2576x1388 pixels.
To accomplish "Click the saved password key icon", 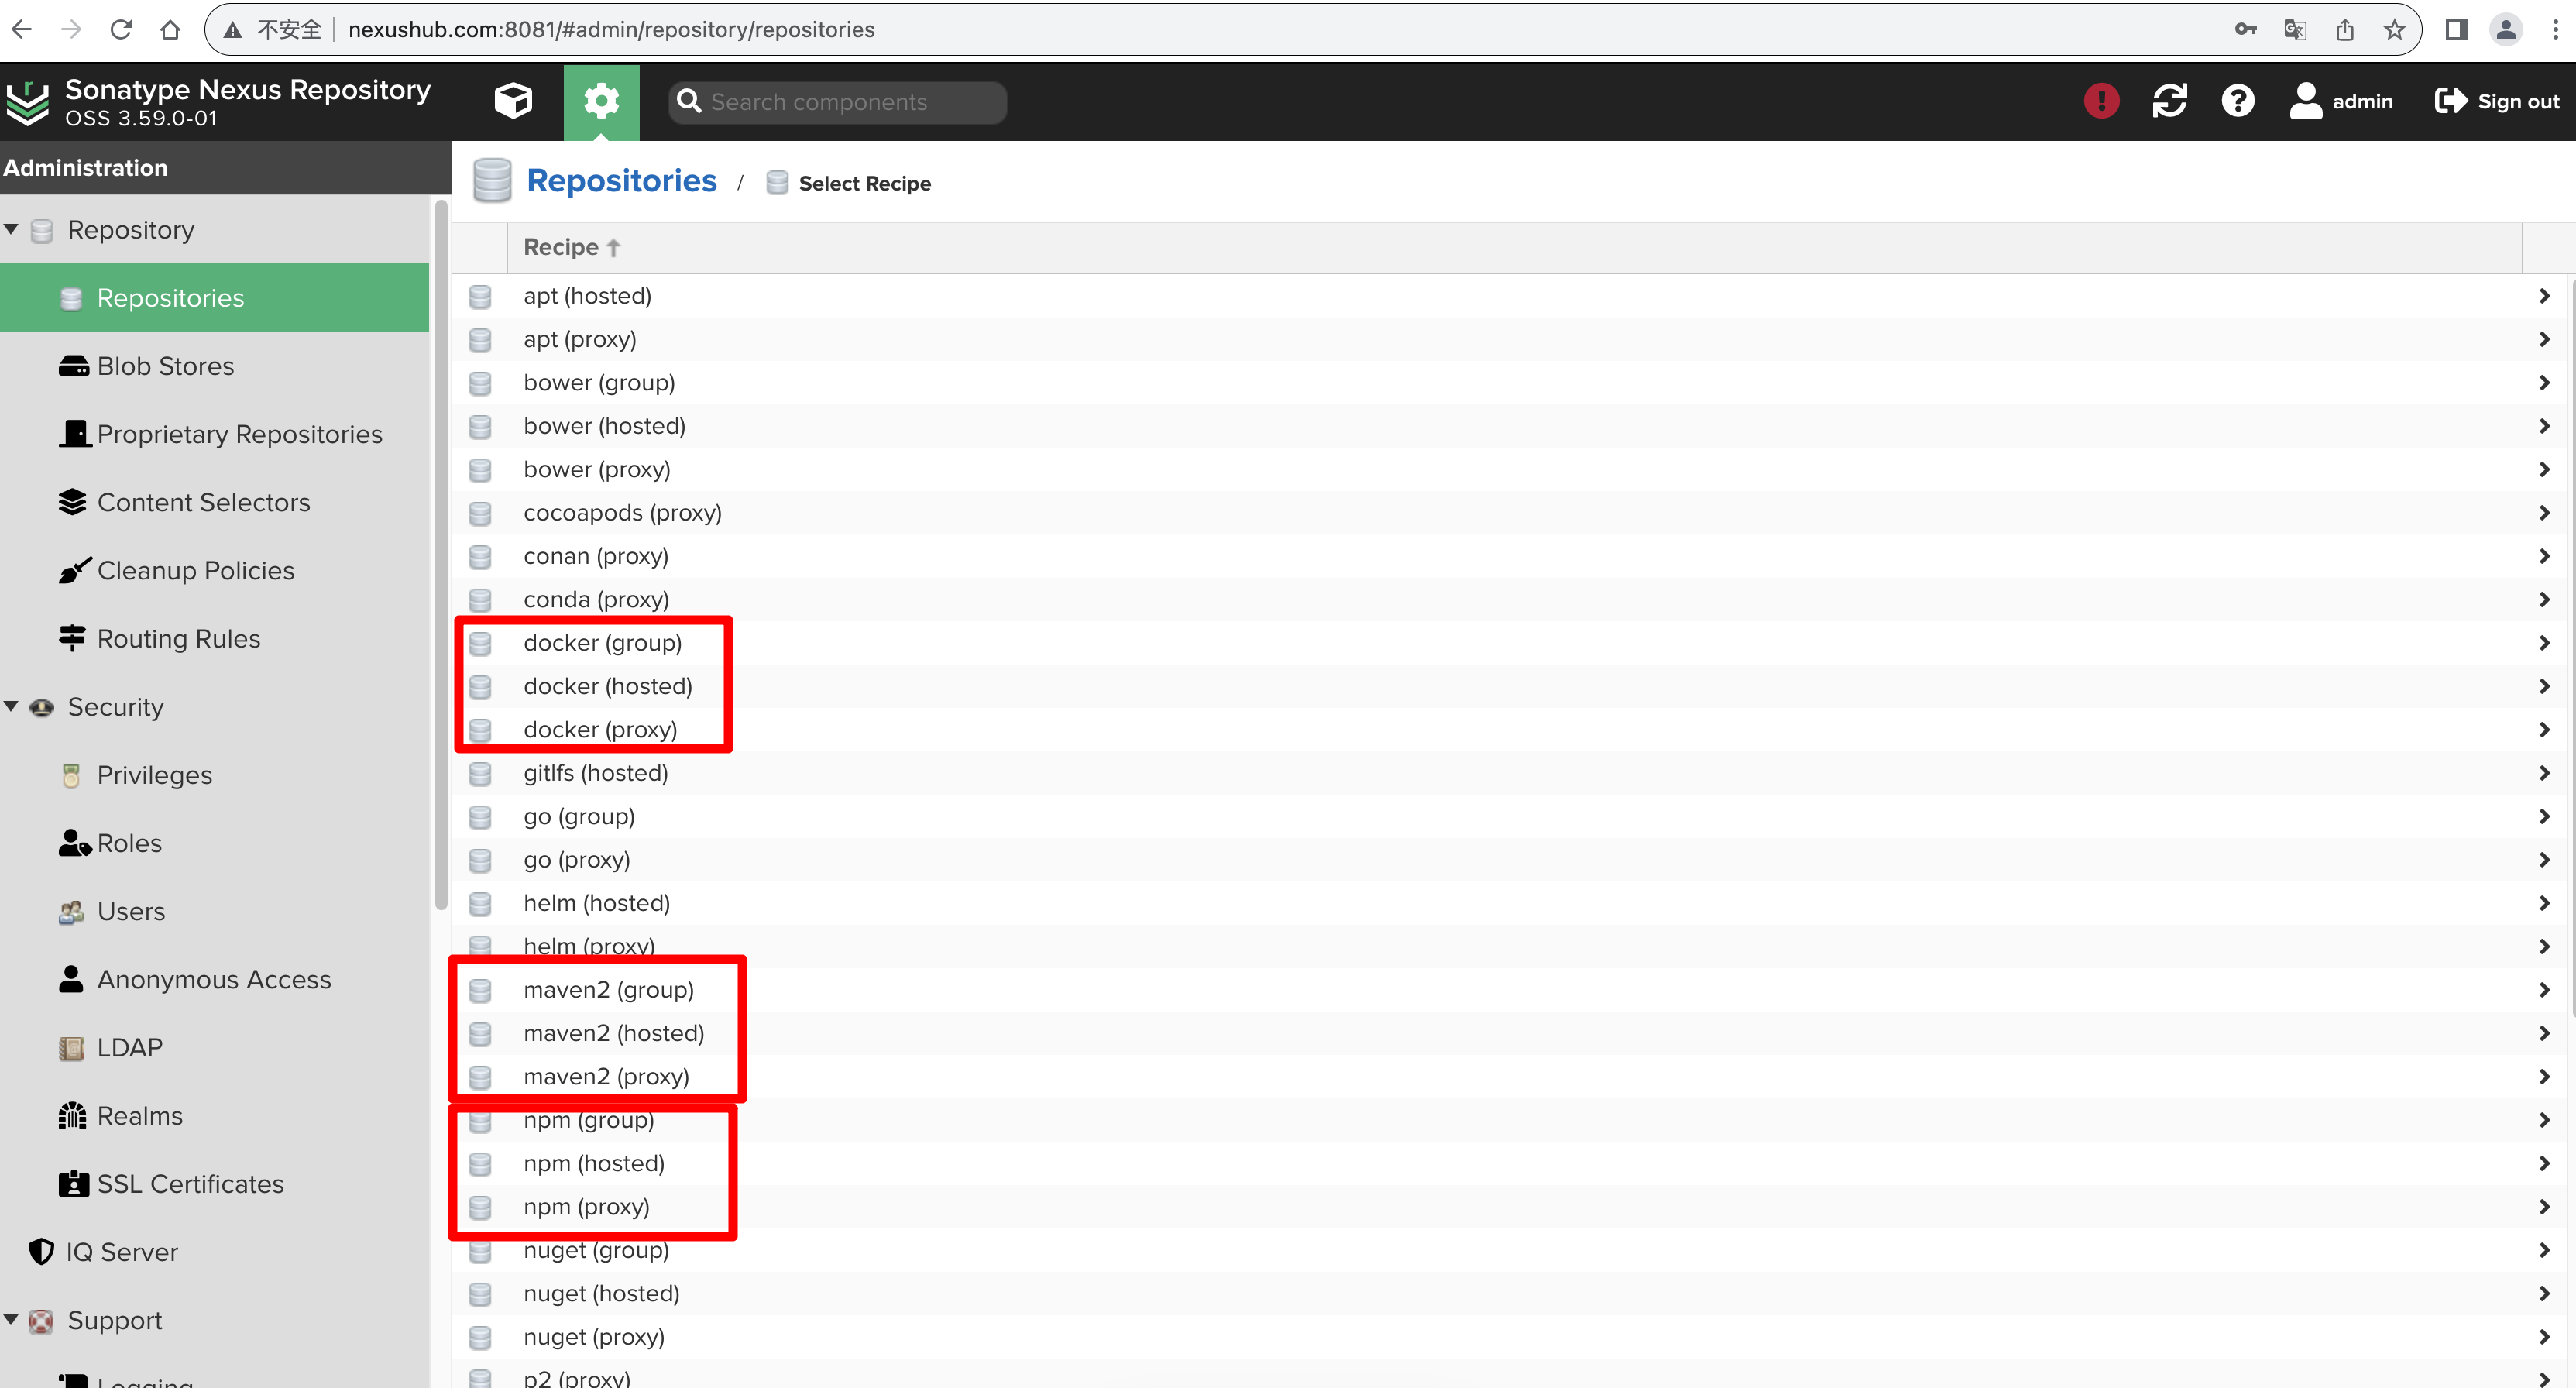I will 2246,29.
